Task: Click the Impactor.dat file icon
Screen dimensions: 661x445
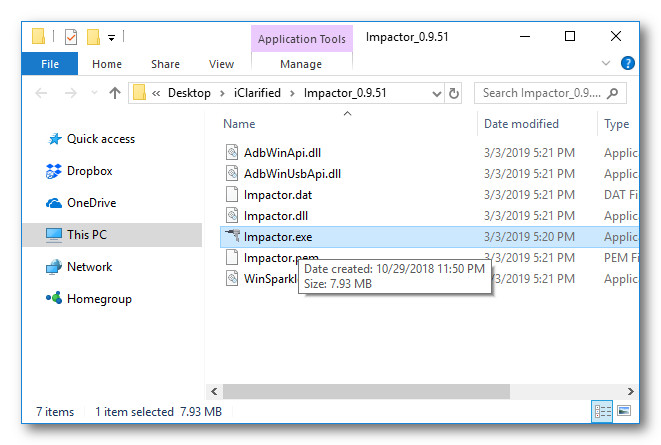Action: [x=232, y=195]
